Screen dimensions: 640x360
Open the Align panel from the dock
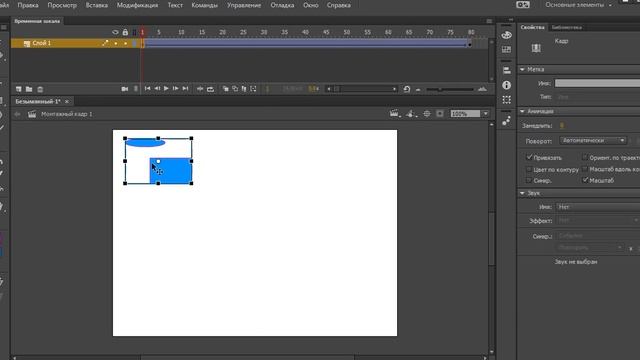pos(507,70)
